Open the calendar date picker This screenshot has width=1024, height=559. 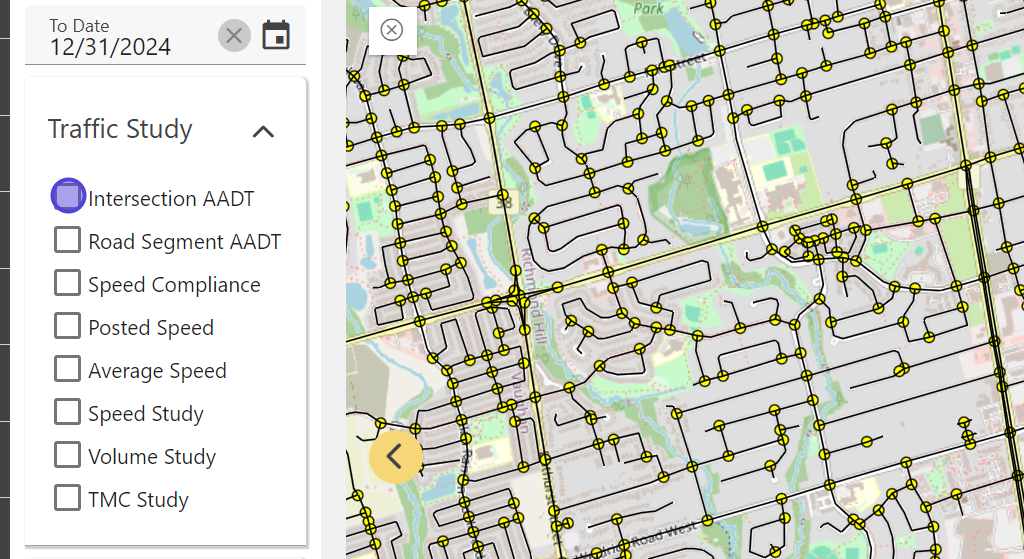tap(276, 35)
